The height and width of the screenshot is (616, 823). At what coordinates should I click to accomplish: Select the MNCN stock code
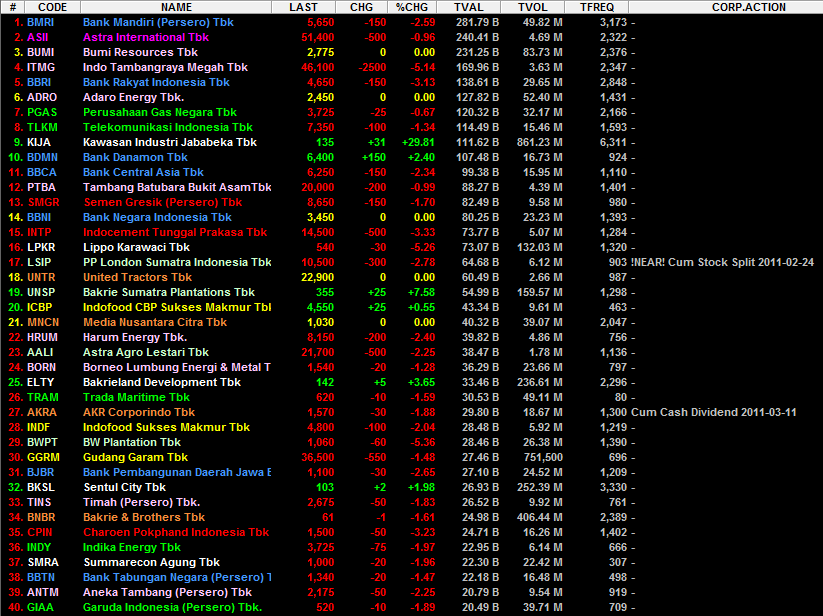(x=43, y=322)
